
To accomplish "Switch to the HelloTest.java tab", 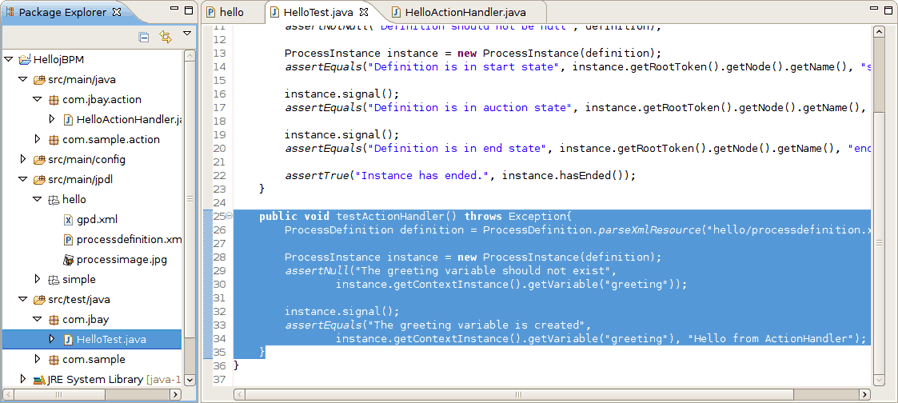I will 318,12.
